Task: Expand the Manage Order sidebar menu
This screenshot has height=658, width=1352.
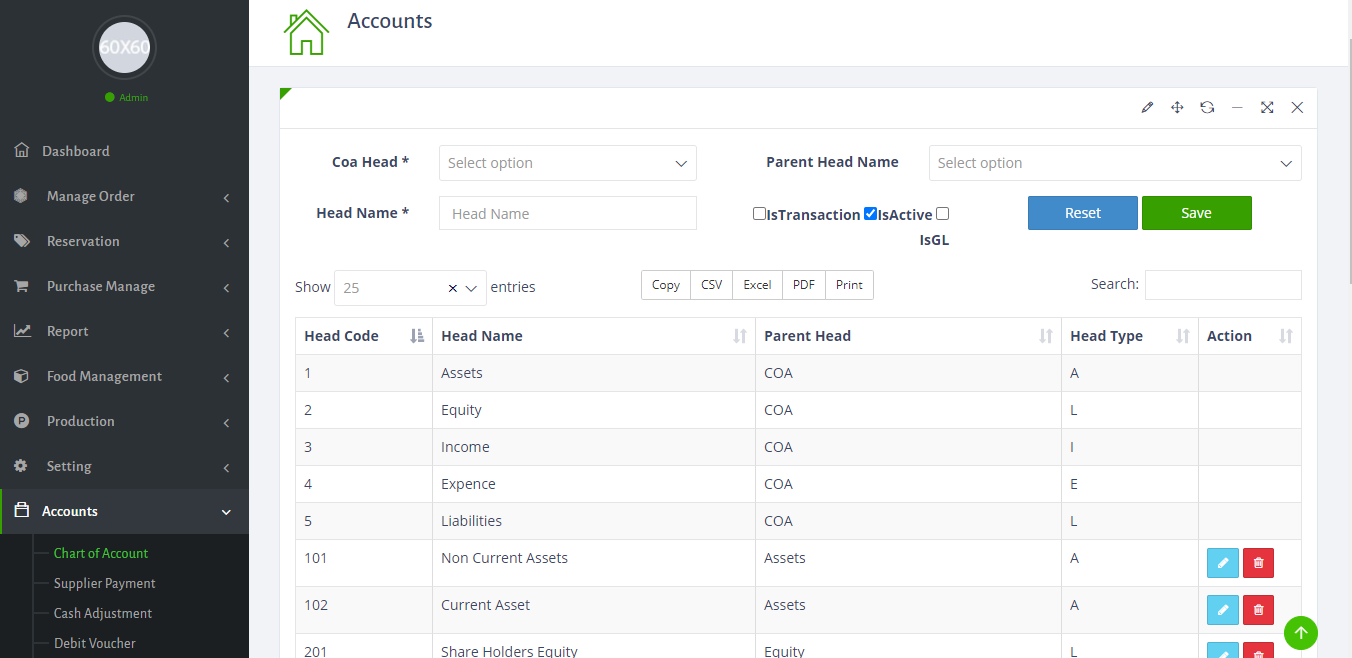Action: point(124,197)
